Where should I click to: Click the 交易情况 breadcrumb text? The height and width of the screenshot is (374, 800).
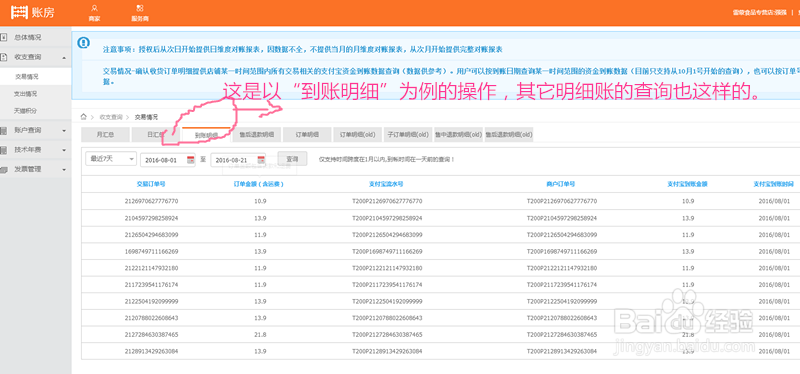[x=146, y=117]
